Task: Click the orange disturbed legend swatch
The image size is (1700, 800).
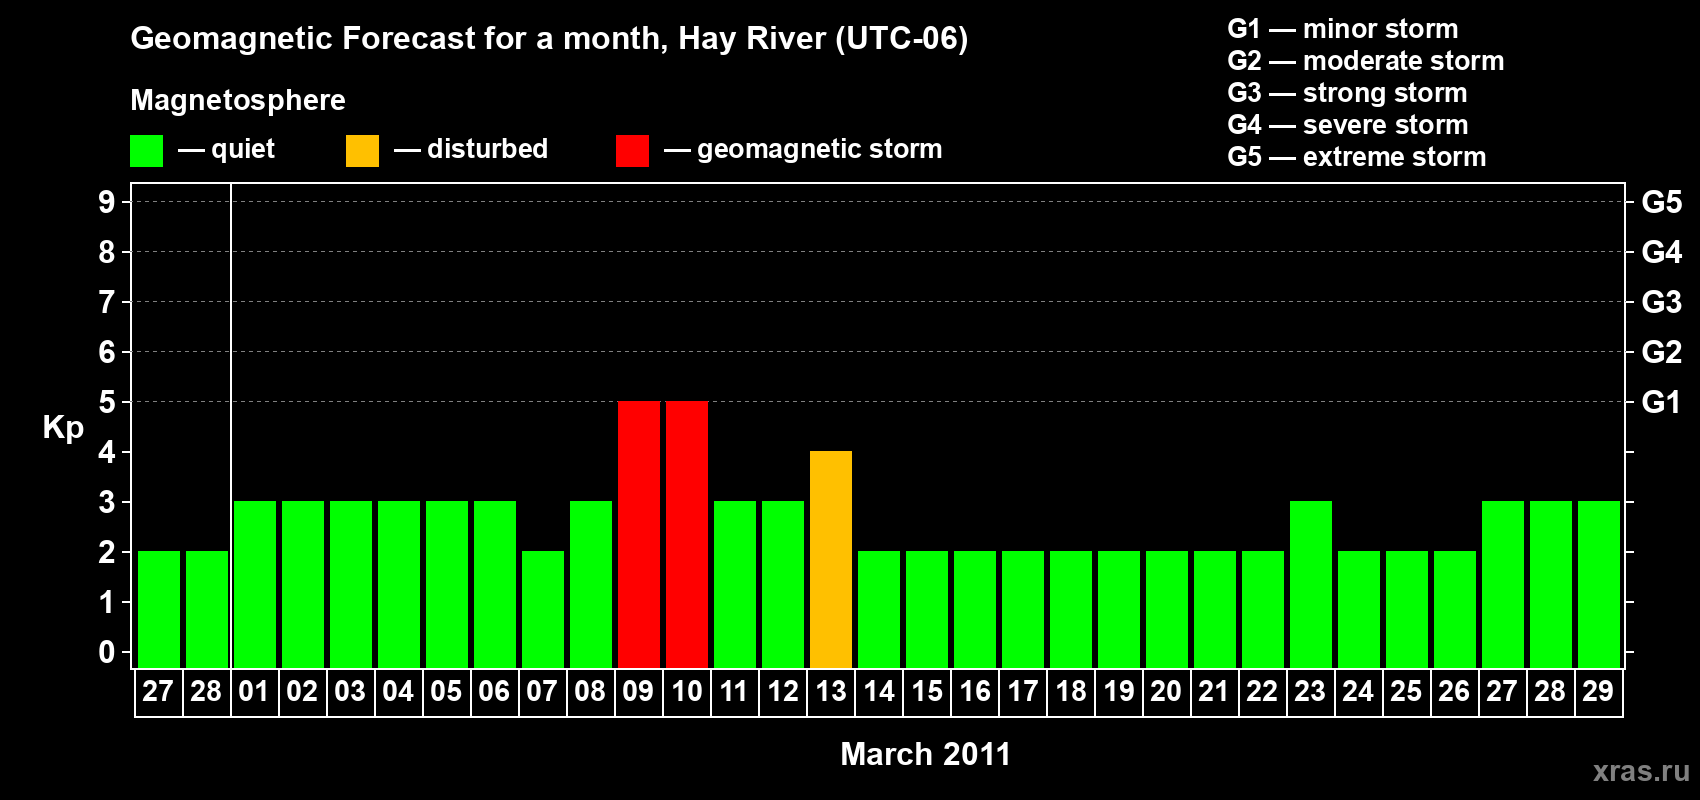Action: 362,151
